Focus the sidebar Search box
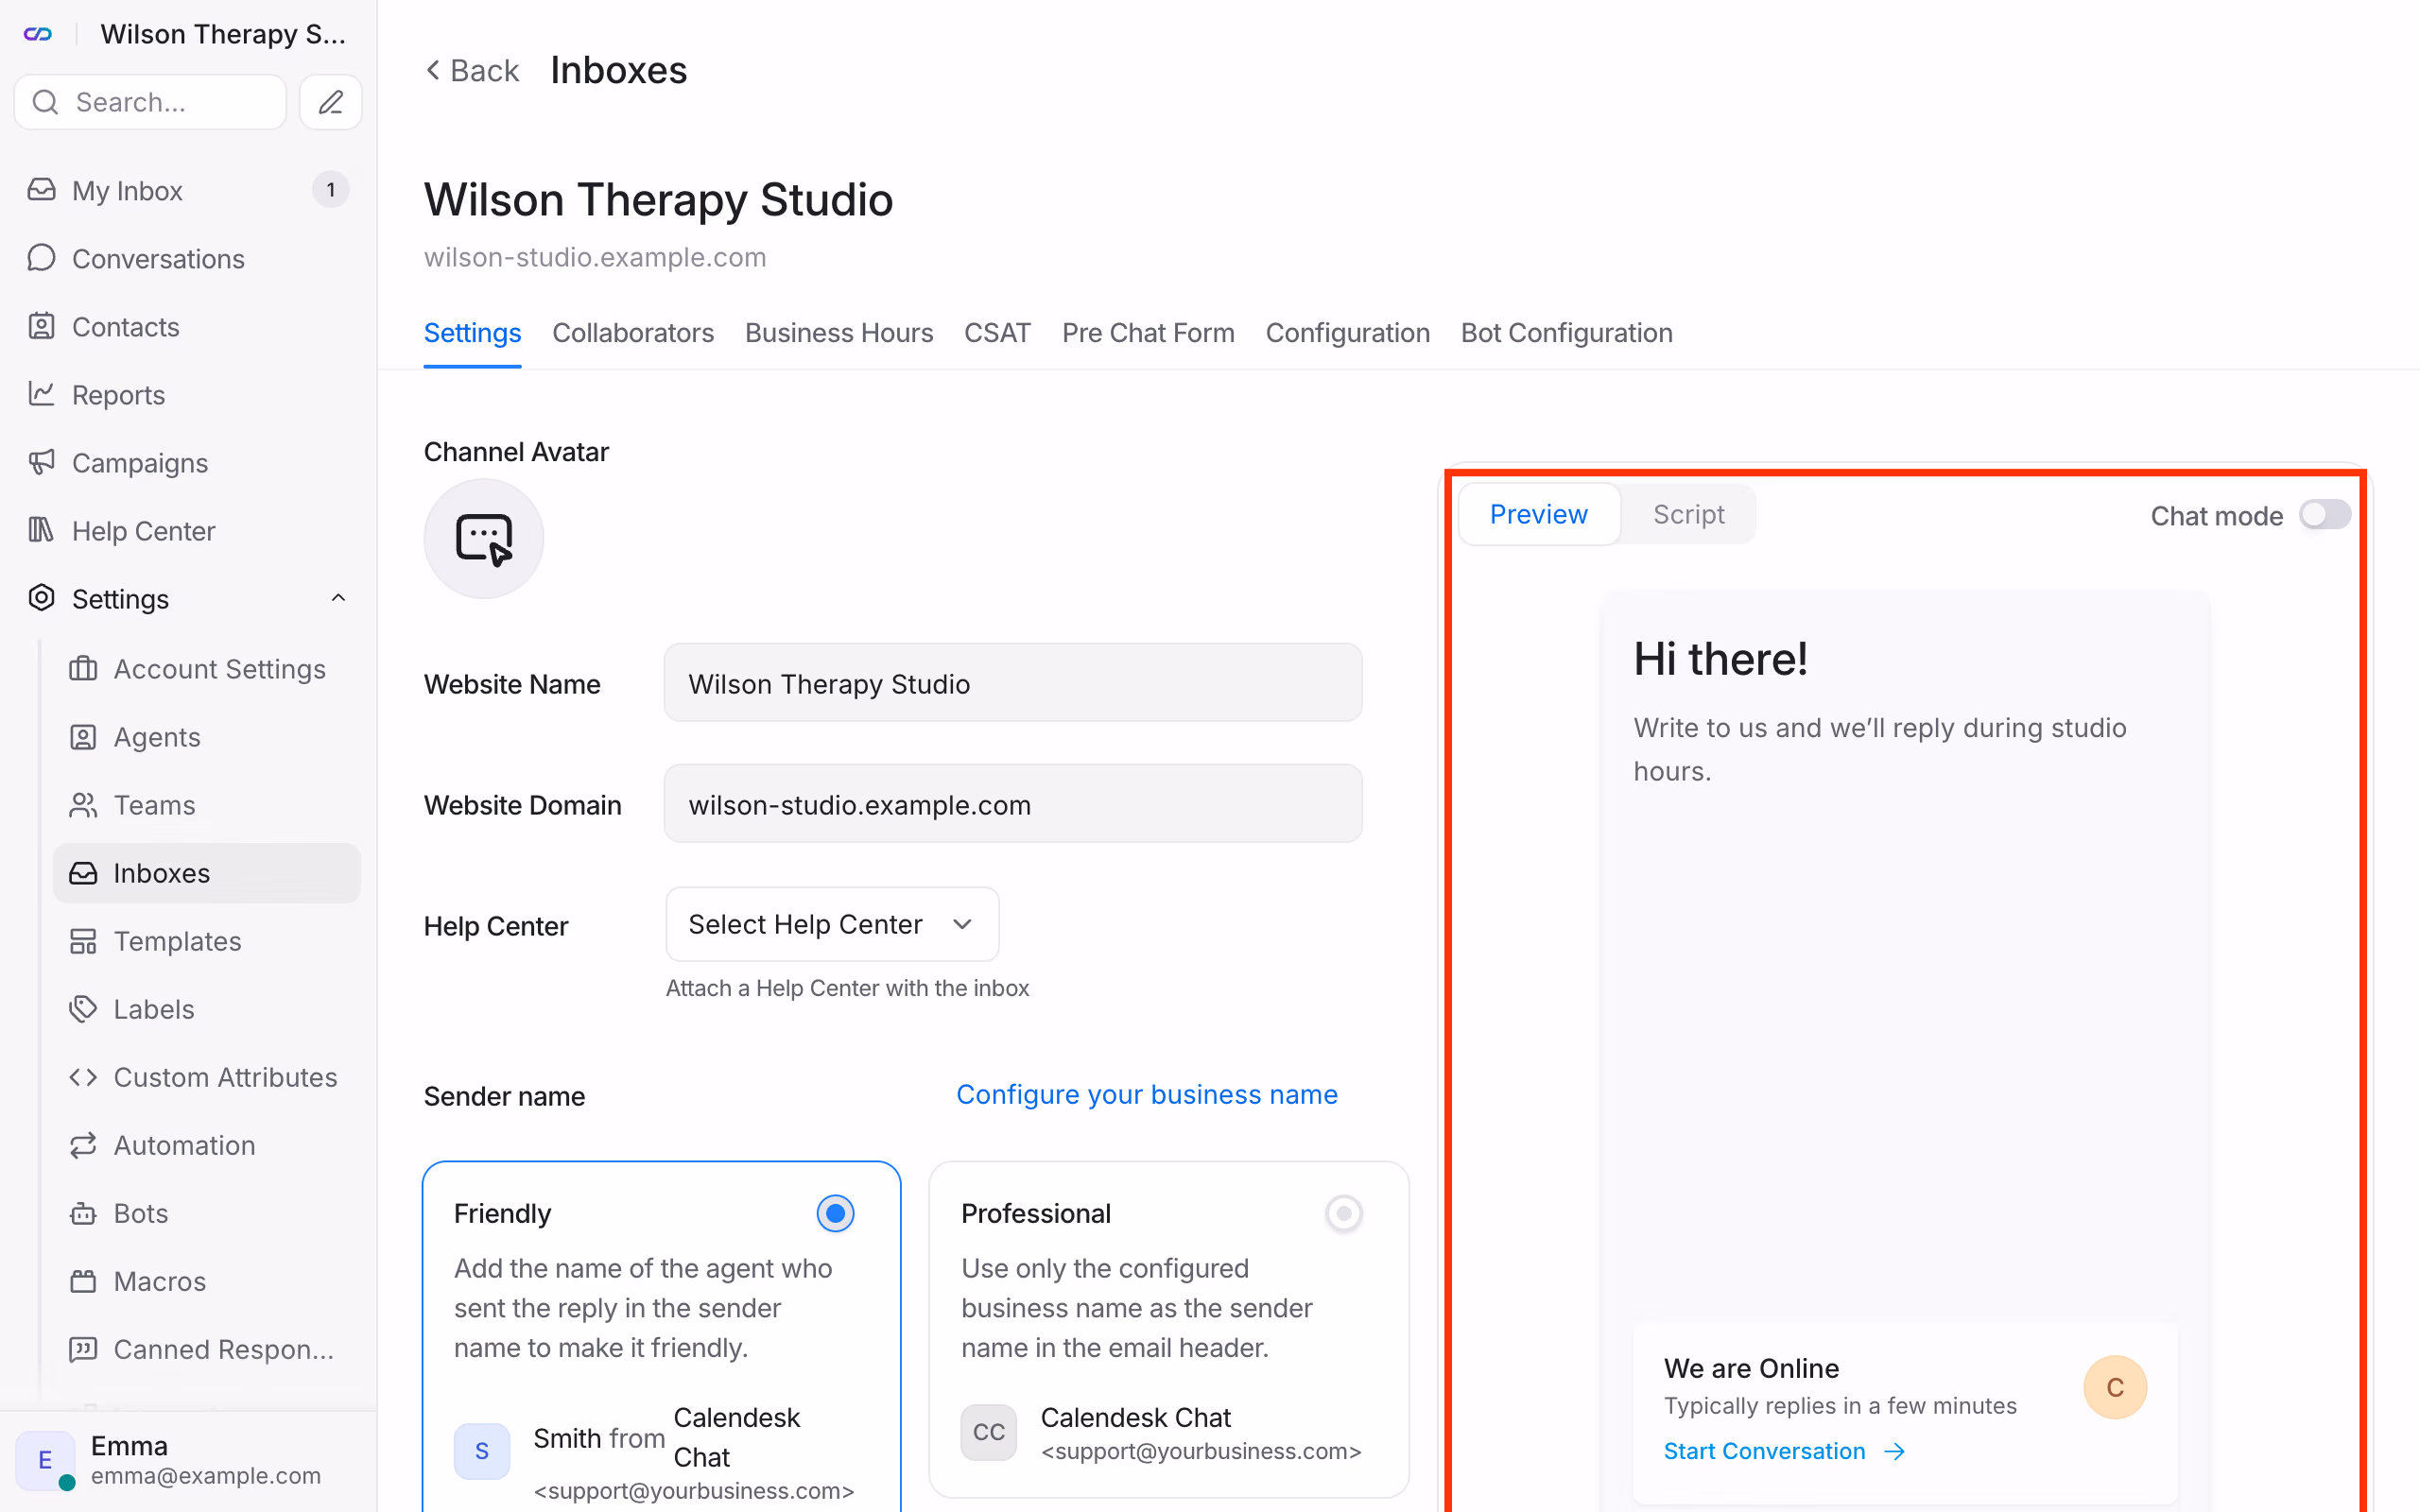 click(x=151, y=102)
